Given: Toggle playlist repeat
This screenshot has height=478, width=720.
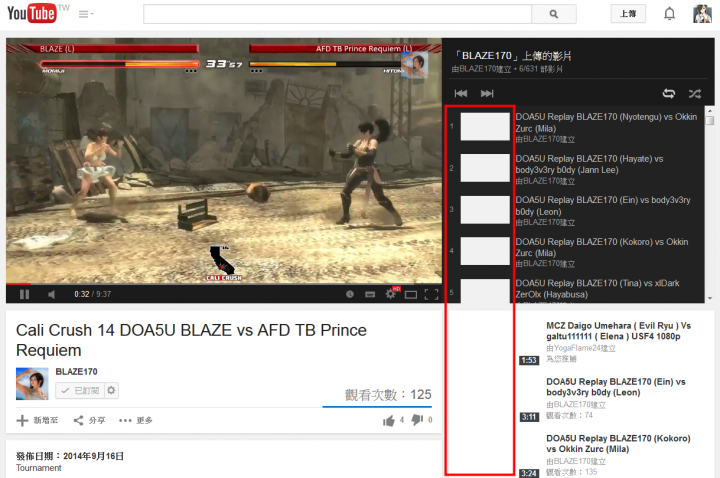Looking at the screenshot, I should (669, 94).
